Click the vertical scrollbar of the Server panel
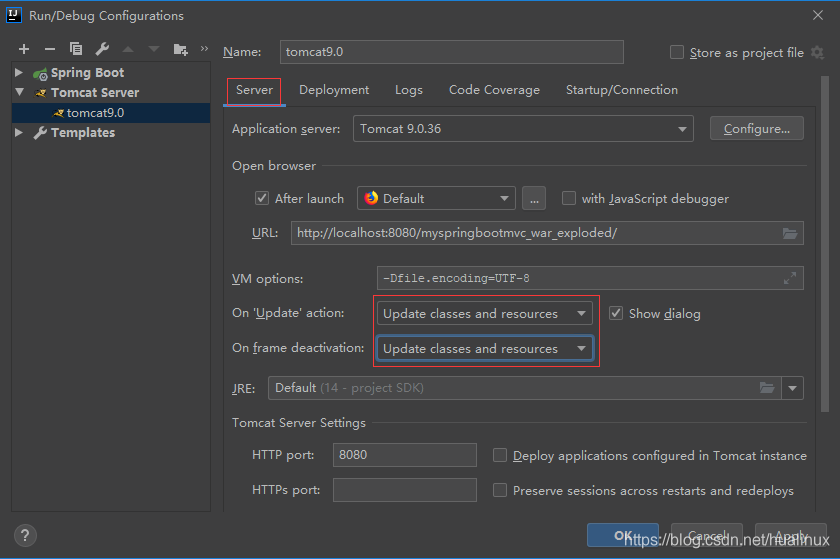840x559 pixels. pyautogui.click(x=824, y=244)
